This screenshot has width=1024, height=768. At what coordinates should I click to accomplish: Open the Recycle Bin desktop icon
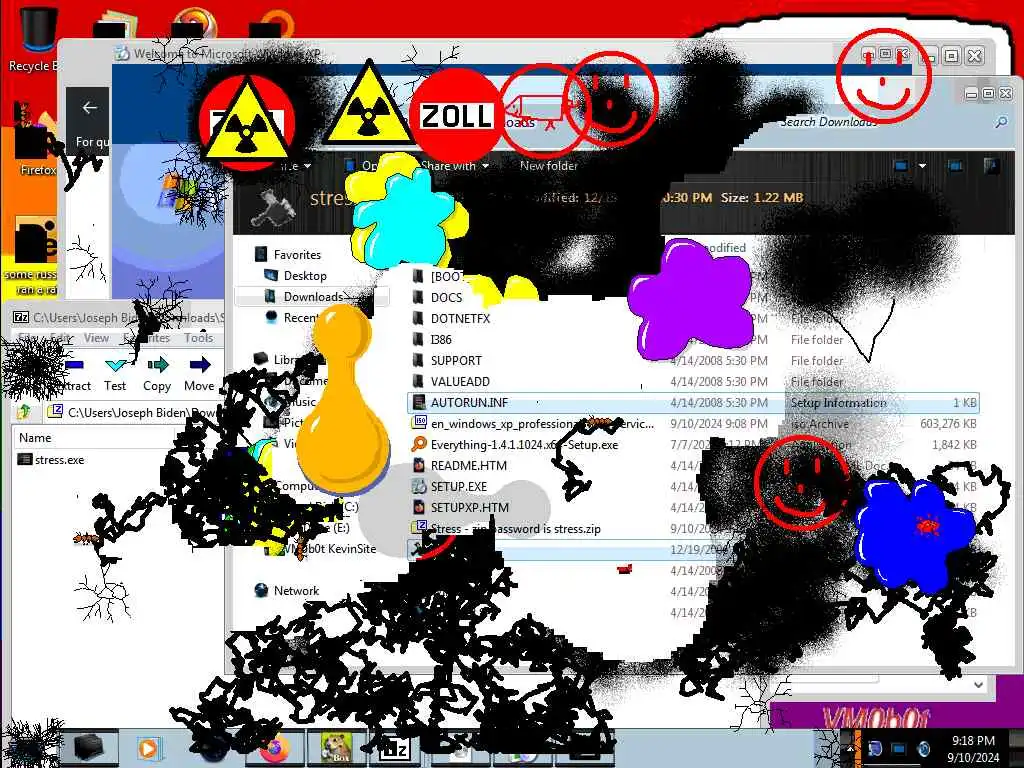pyautogui.click(x=36, y=38)
